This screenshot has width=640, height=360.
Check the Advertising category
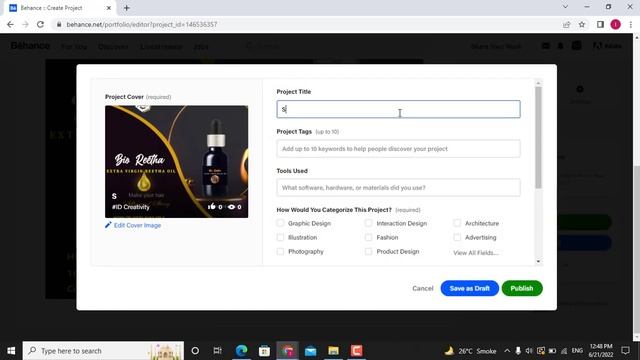[x=457, y=237]
